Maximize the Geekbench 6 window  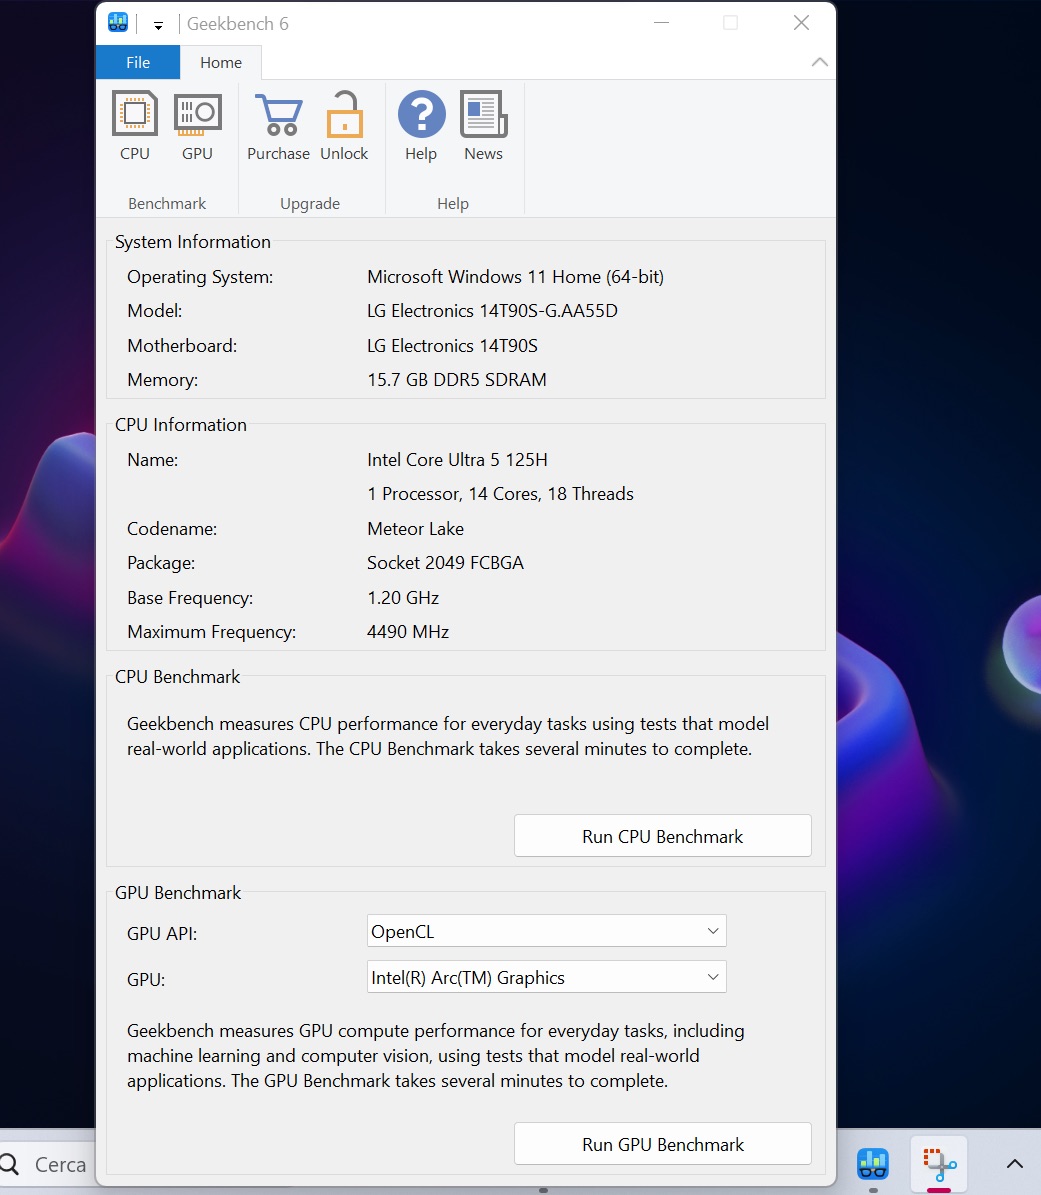point(731,23)
